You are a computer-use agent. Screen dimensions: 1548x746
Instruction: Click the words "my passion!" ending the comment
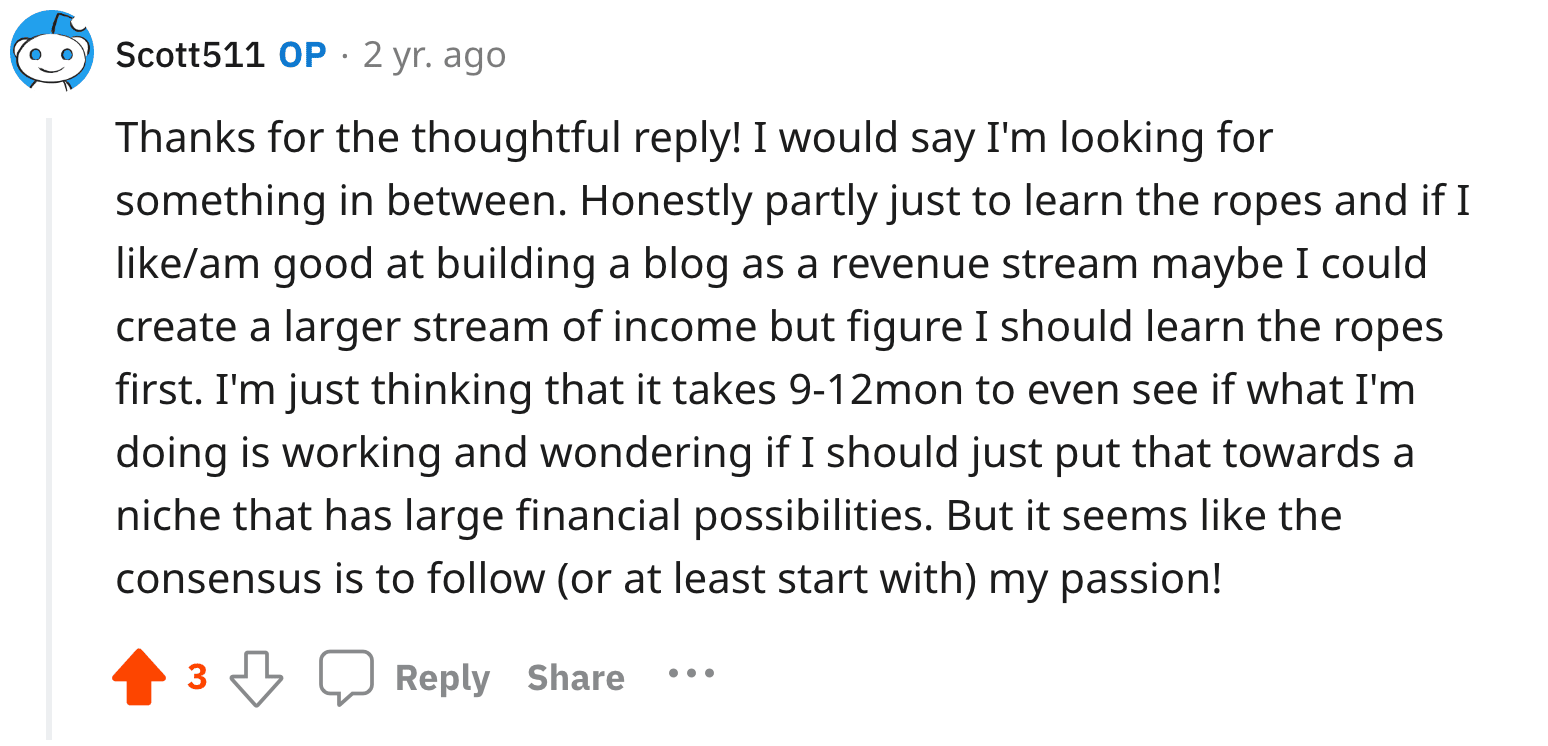(x=1105, y=579)
